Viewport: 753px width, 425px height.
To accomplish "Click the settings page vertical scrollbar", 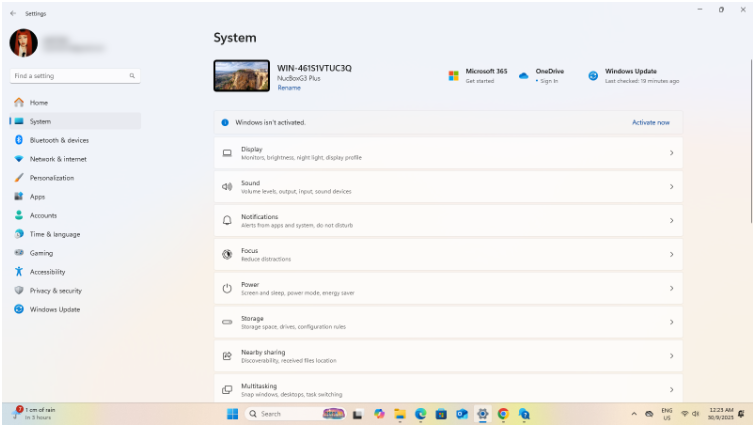I will click(751, 141).
